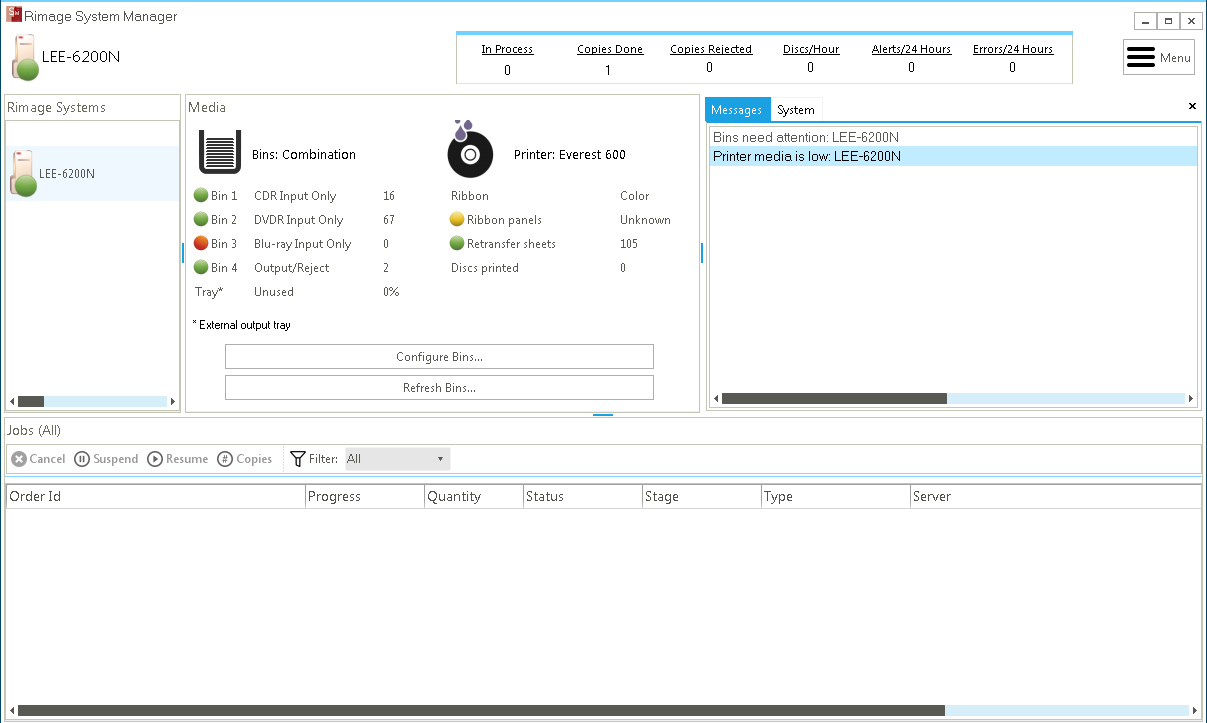This screenshot has height=723, width=1207.
Task: Click the Rimage Systems horizontal scrollbar thumb
Action: [x=31, y=401]
